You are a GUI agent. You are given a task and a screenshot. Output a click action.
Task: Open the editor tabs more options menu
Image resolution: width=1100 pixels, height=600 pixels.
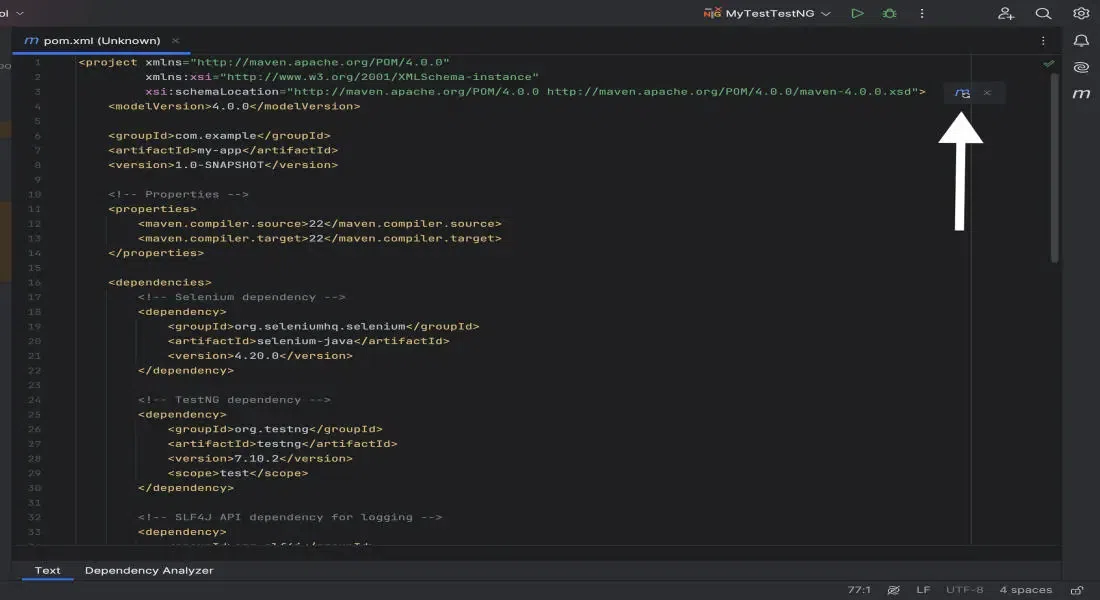click(x=1043, y=41)
